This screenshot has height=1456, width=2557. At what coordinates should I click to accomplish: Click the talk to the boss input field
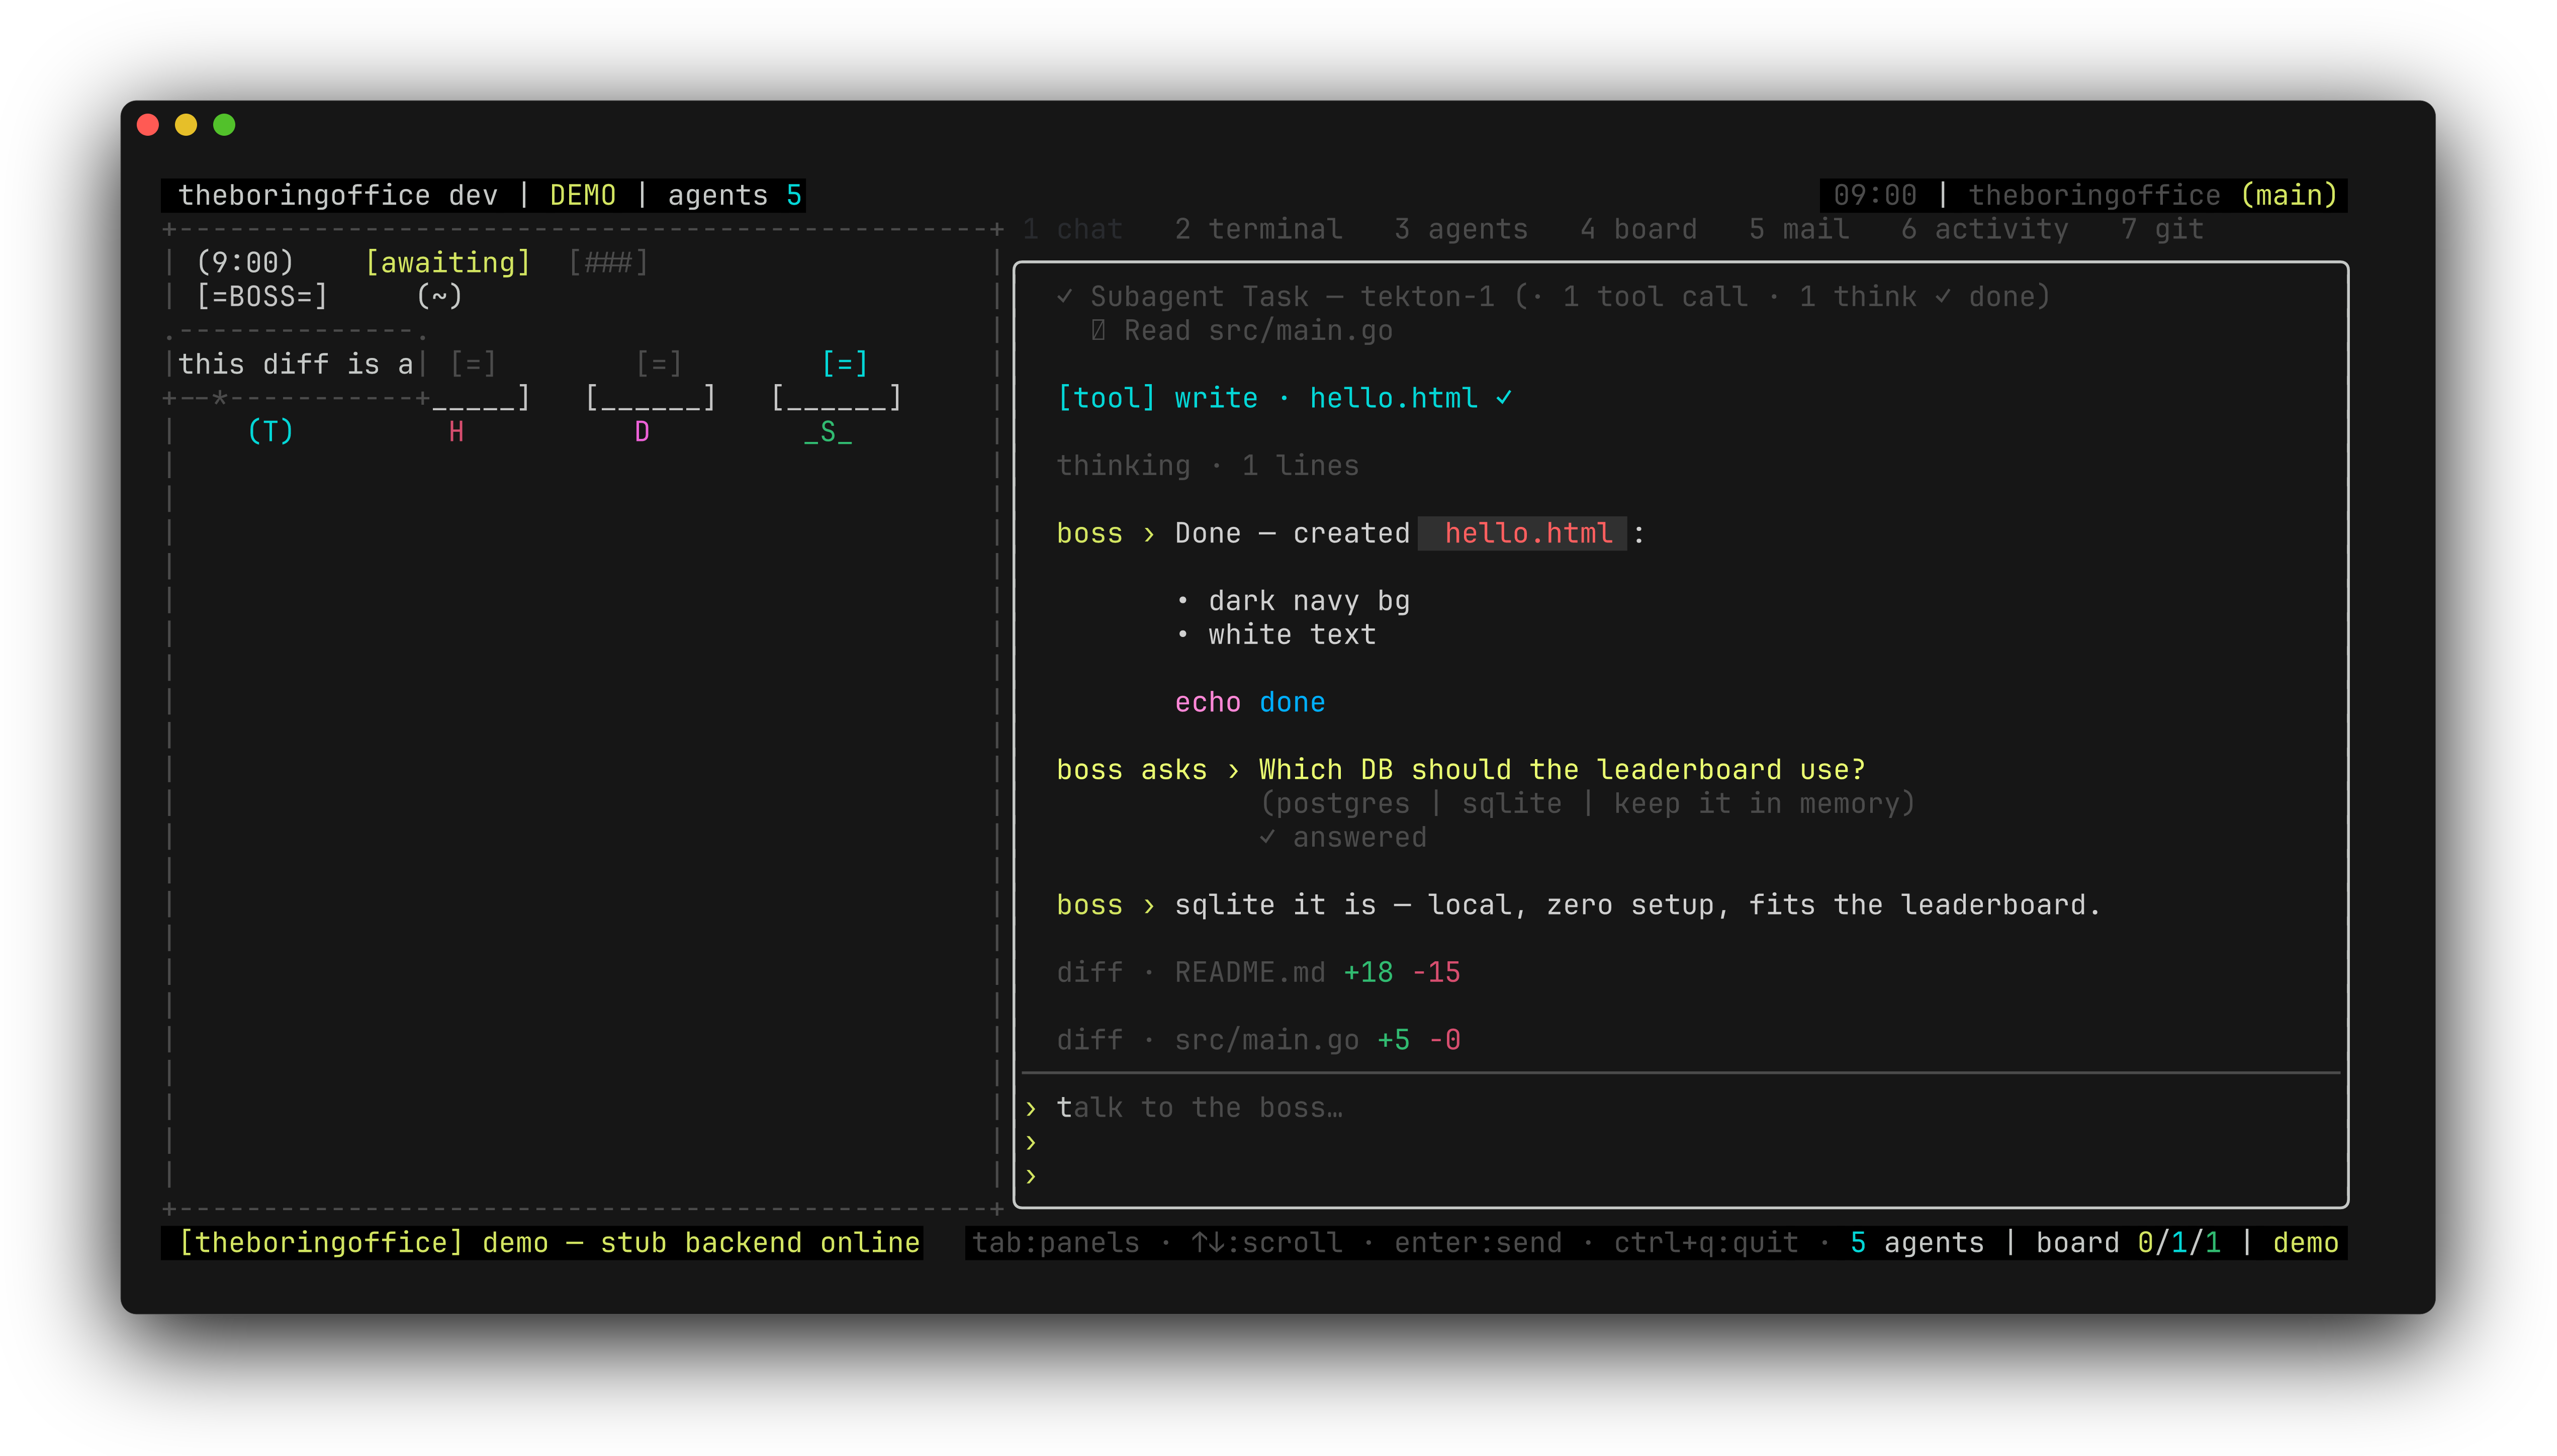click(x=1680, y=1107)
